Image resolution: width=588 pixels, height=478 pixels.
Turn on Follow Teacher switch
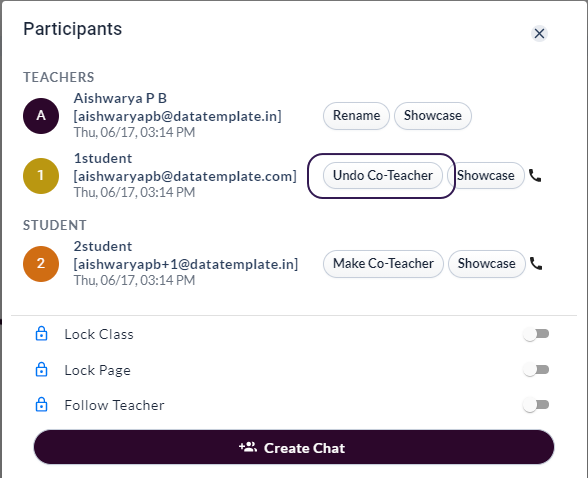[x=536, y=405]
